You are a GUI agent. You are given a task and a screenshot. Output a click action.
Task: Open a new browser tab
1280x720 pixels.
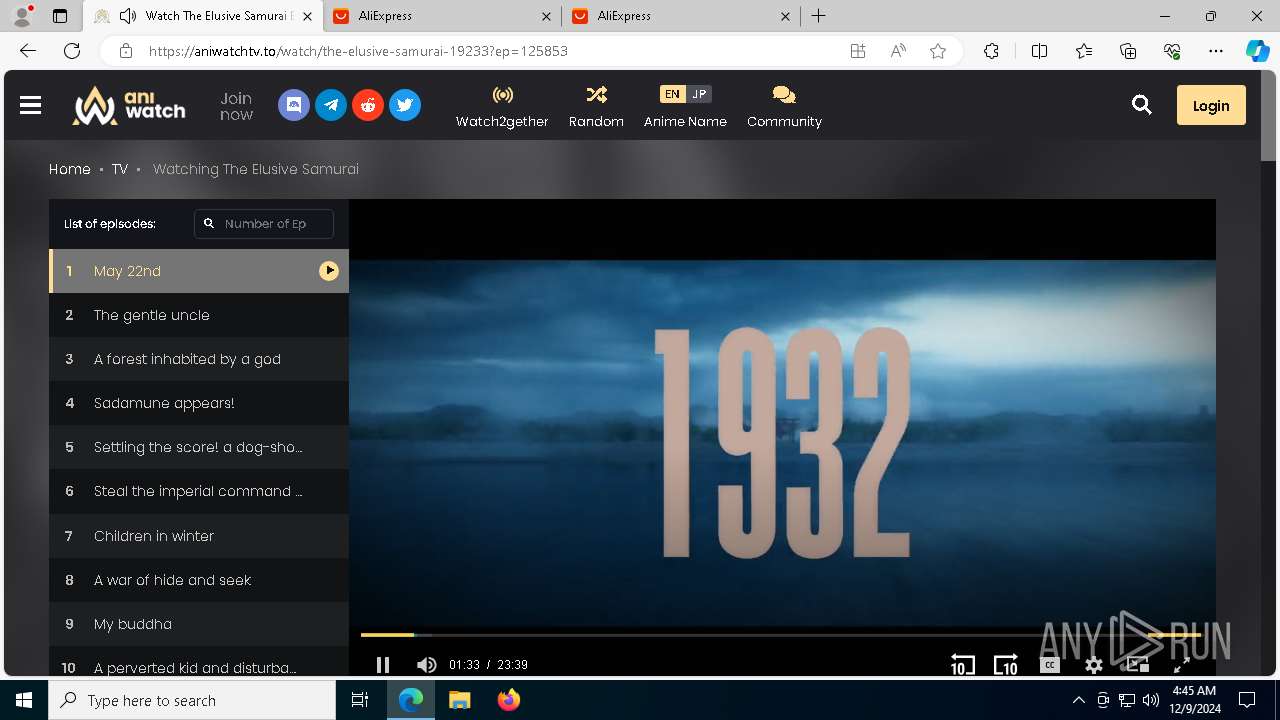(818, 16)
